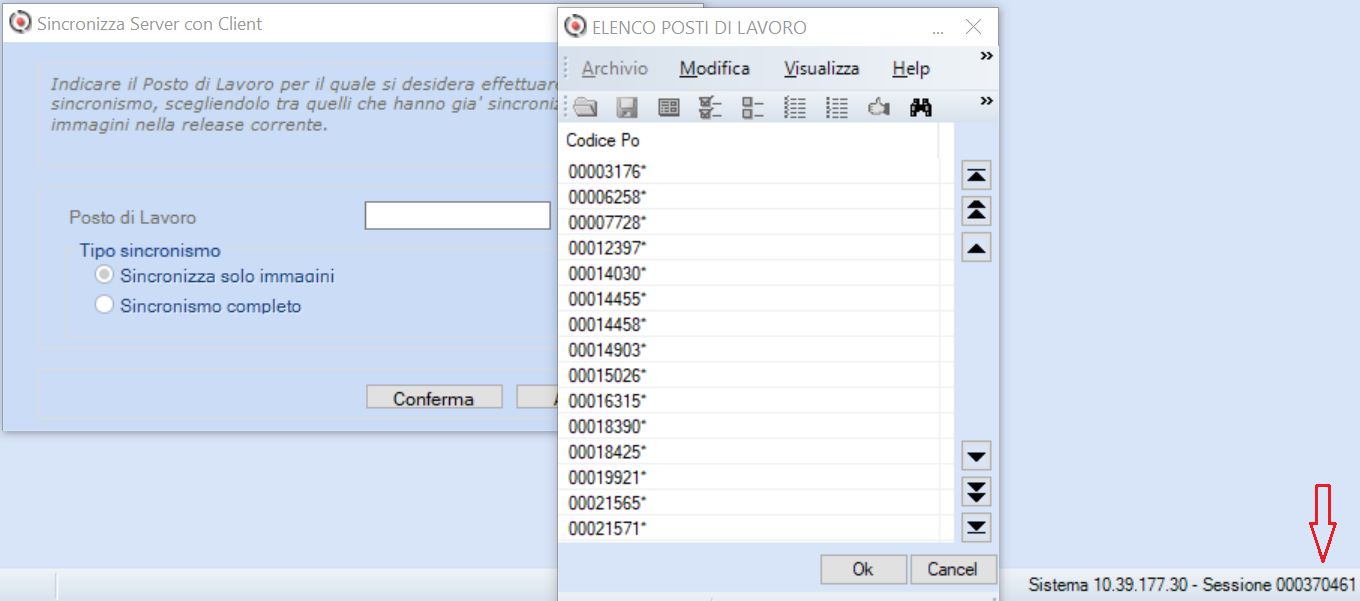This screenshot has width=1360, height=601.
Task: Click the single down arrow button
Action: (976, 457)
